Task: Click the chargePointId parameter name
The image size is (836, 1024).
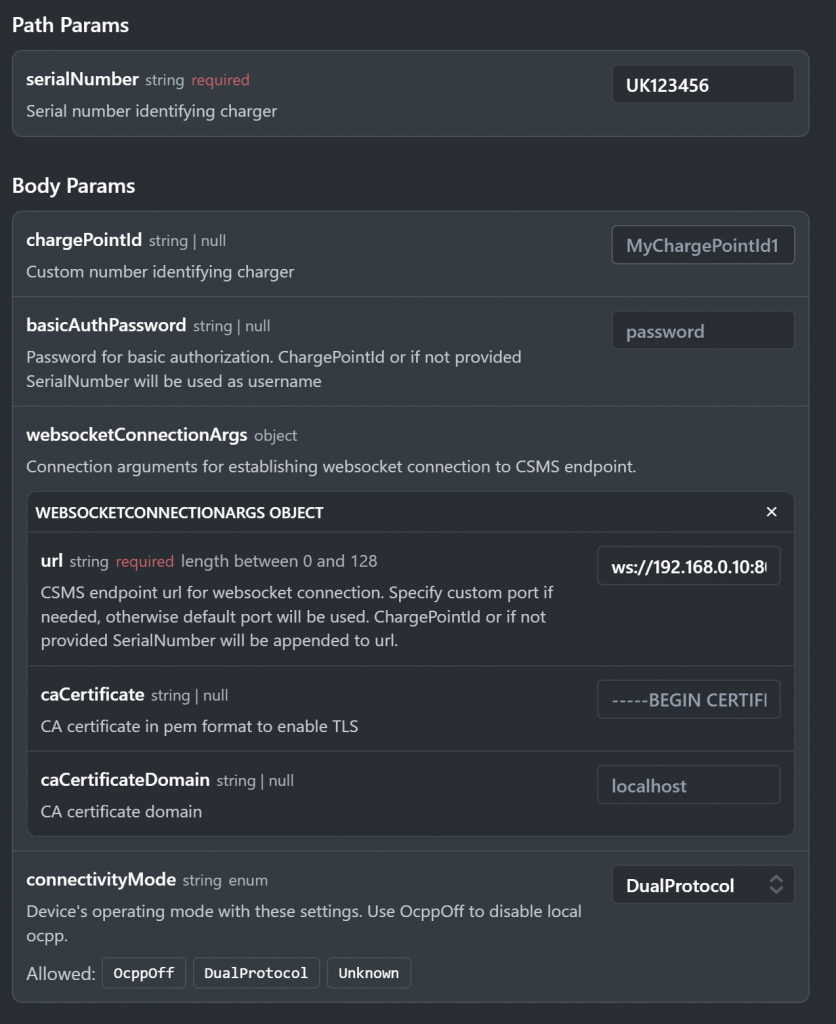Action: tap(84, 240)
